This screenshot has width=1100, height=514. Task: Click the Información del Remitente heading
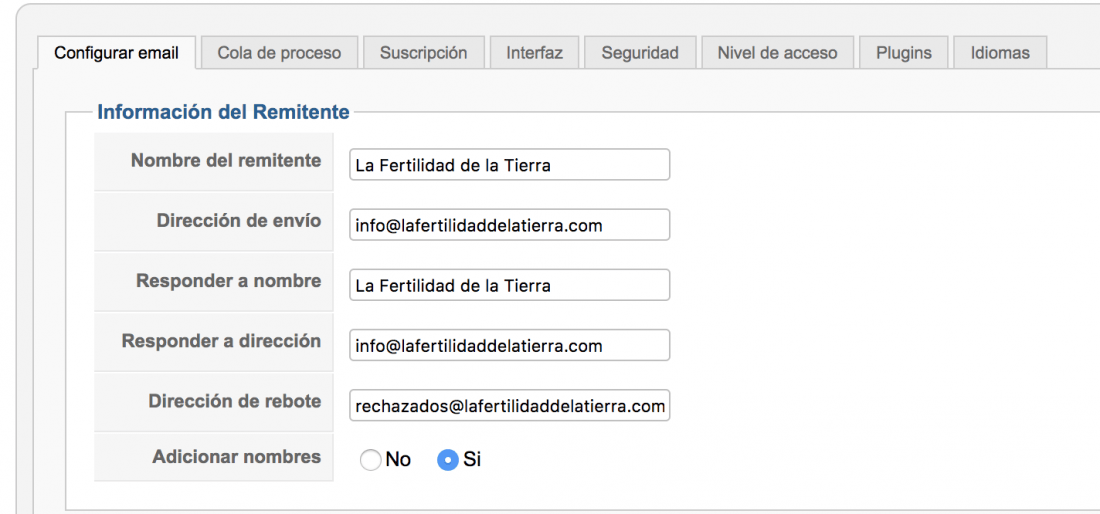[x=223, y=112]
